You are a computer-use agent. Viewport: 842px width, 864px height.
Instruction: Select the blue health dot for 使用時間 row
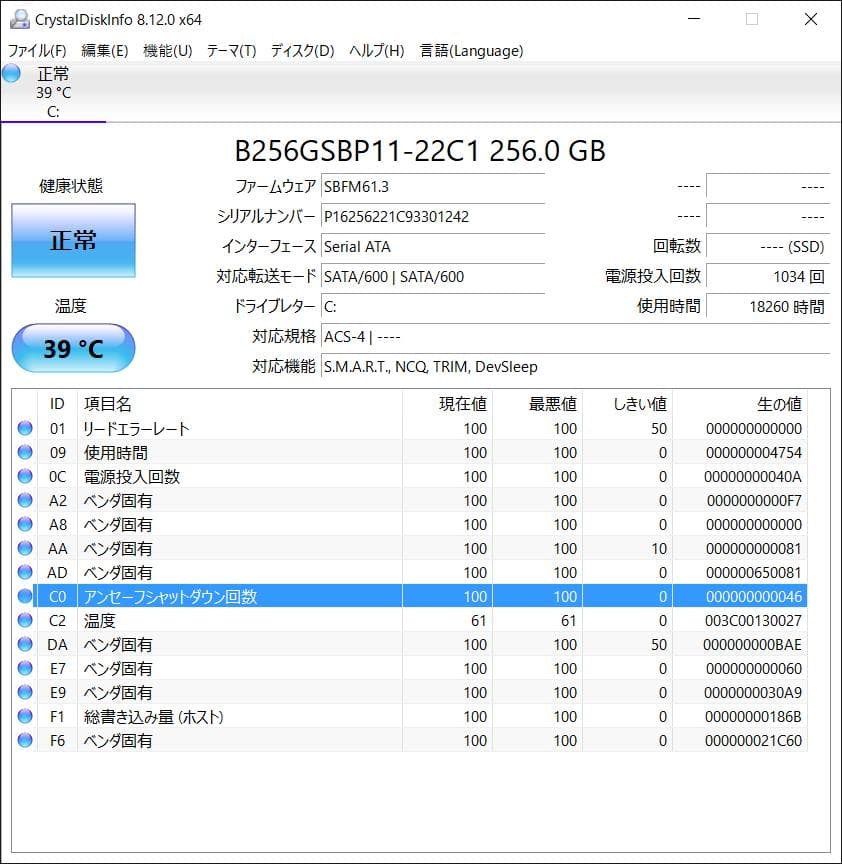(x=24, y=452)
